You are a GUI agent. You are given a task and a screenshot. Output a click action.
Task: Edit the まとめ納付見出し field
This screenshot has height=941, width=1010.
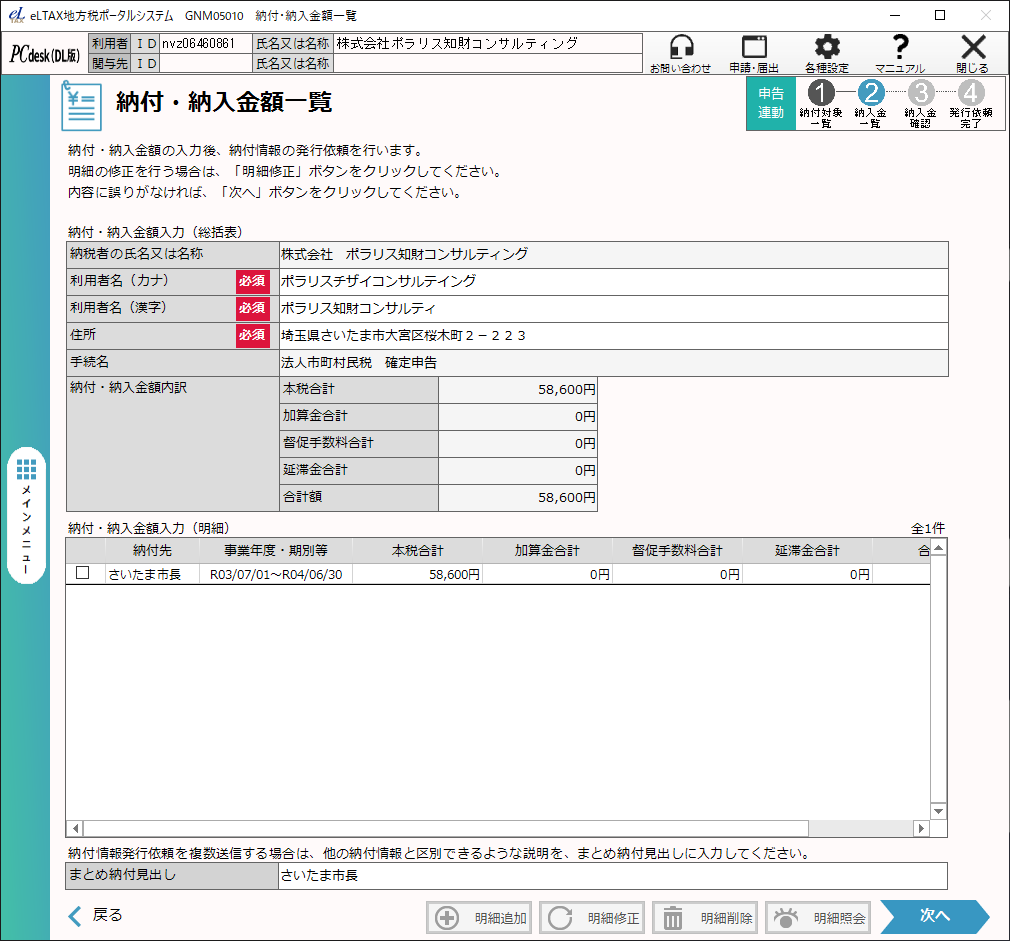point(613,876)
